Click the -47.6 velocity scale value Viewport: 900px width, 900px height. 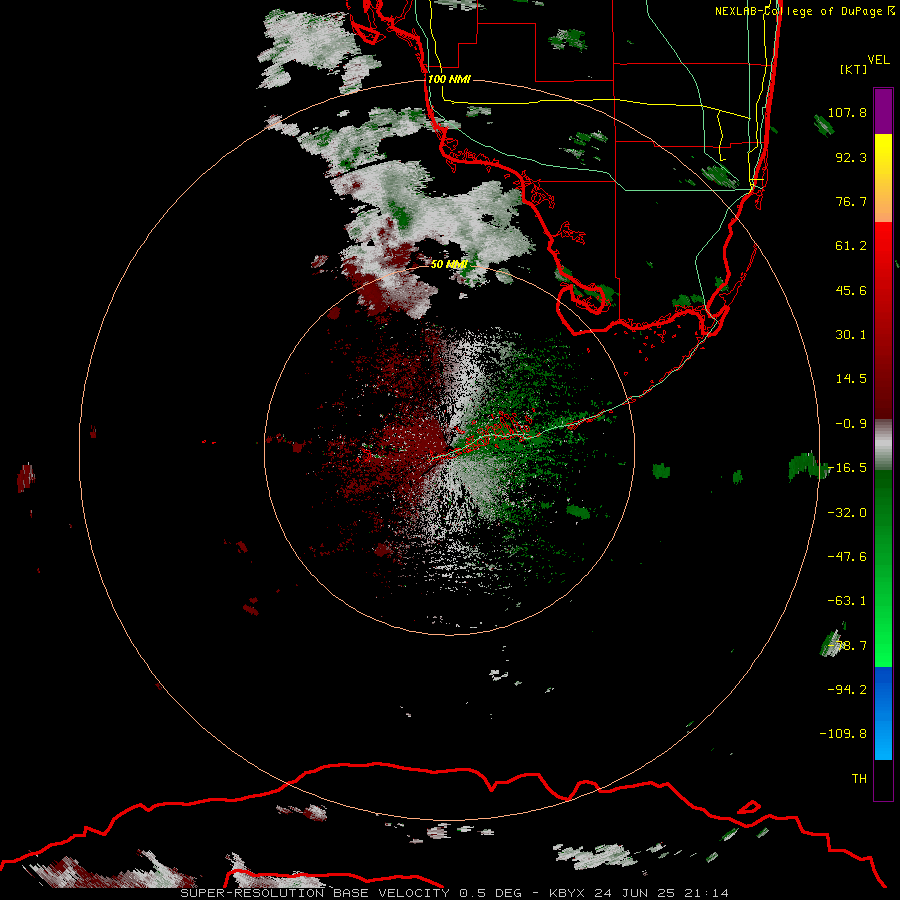[847, 557]
